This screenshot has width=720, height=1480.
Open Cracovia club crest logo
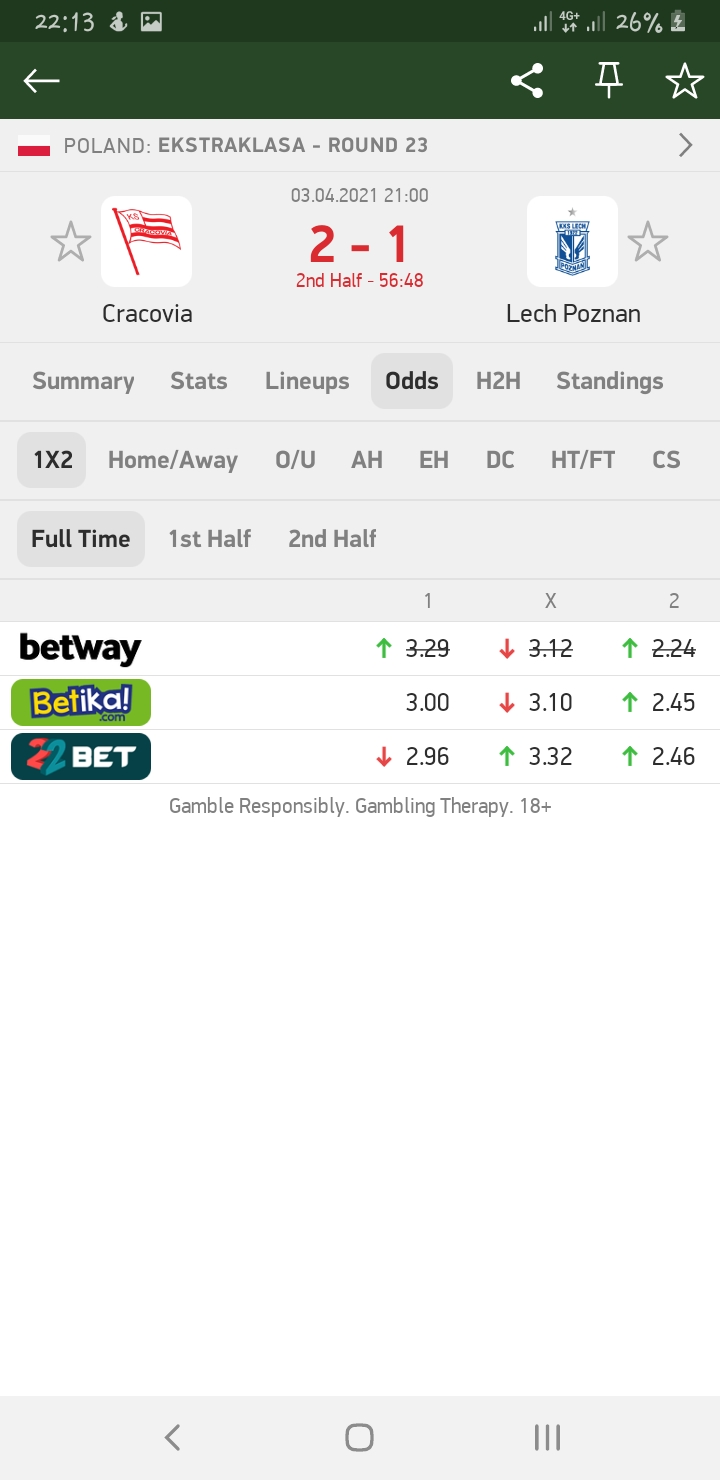146,242
